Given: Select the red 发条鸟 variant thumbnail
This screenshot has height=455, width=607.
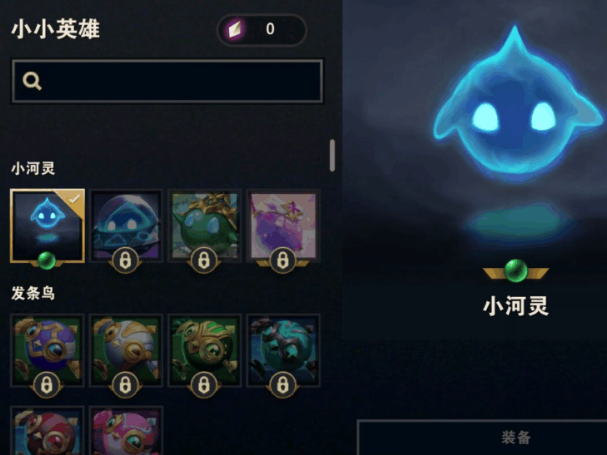Looking at the screenshot, I should coord(47,431).
